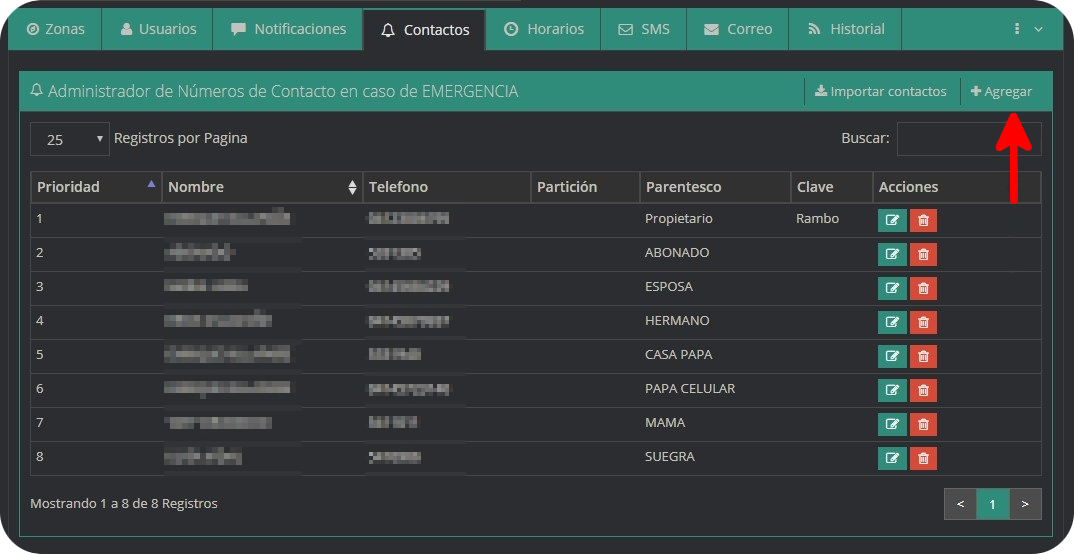Open the Zonas tab

[x=55, y=29]
